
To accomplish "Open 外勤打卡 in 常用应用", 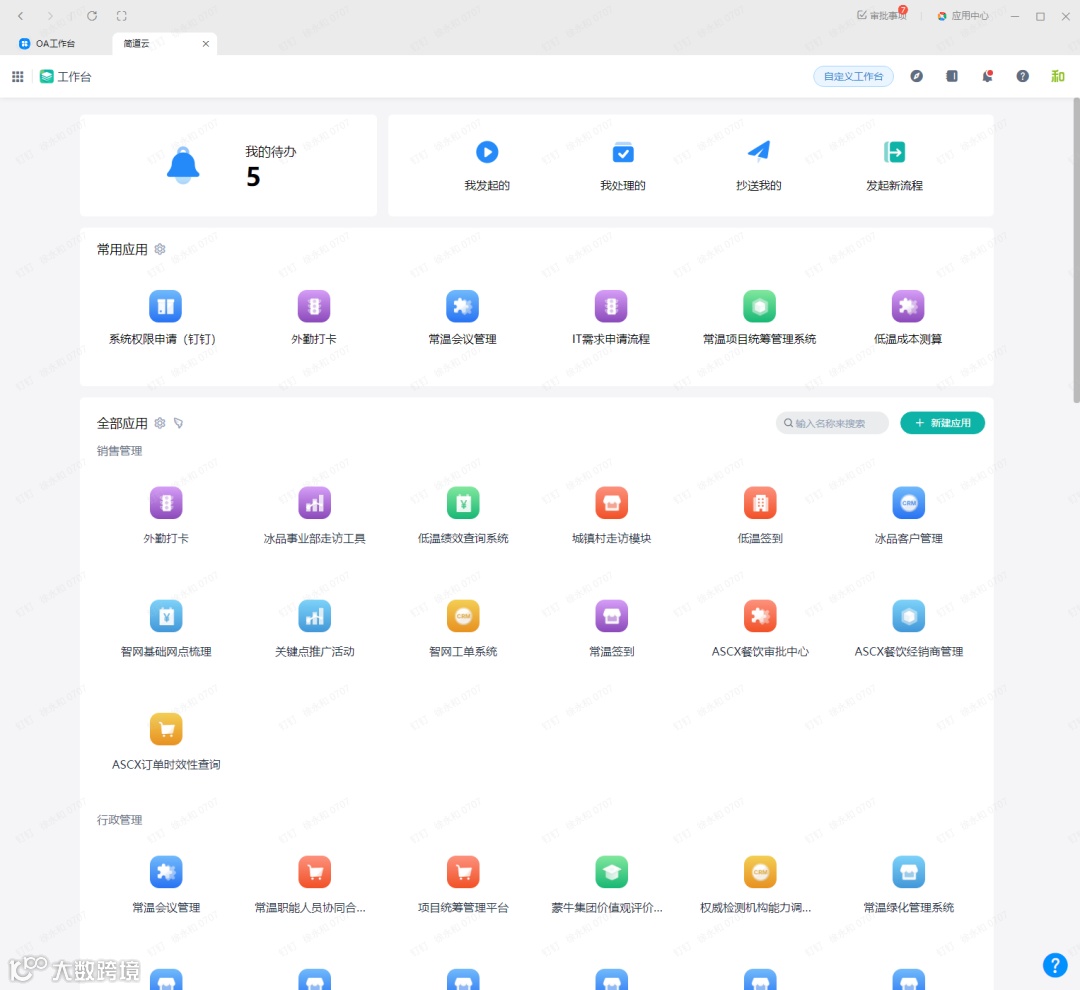I will click(x=314, y=306).
